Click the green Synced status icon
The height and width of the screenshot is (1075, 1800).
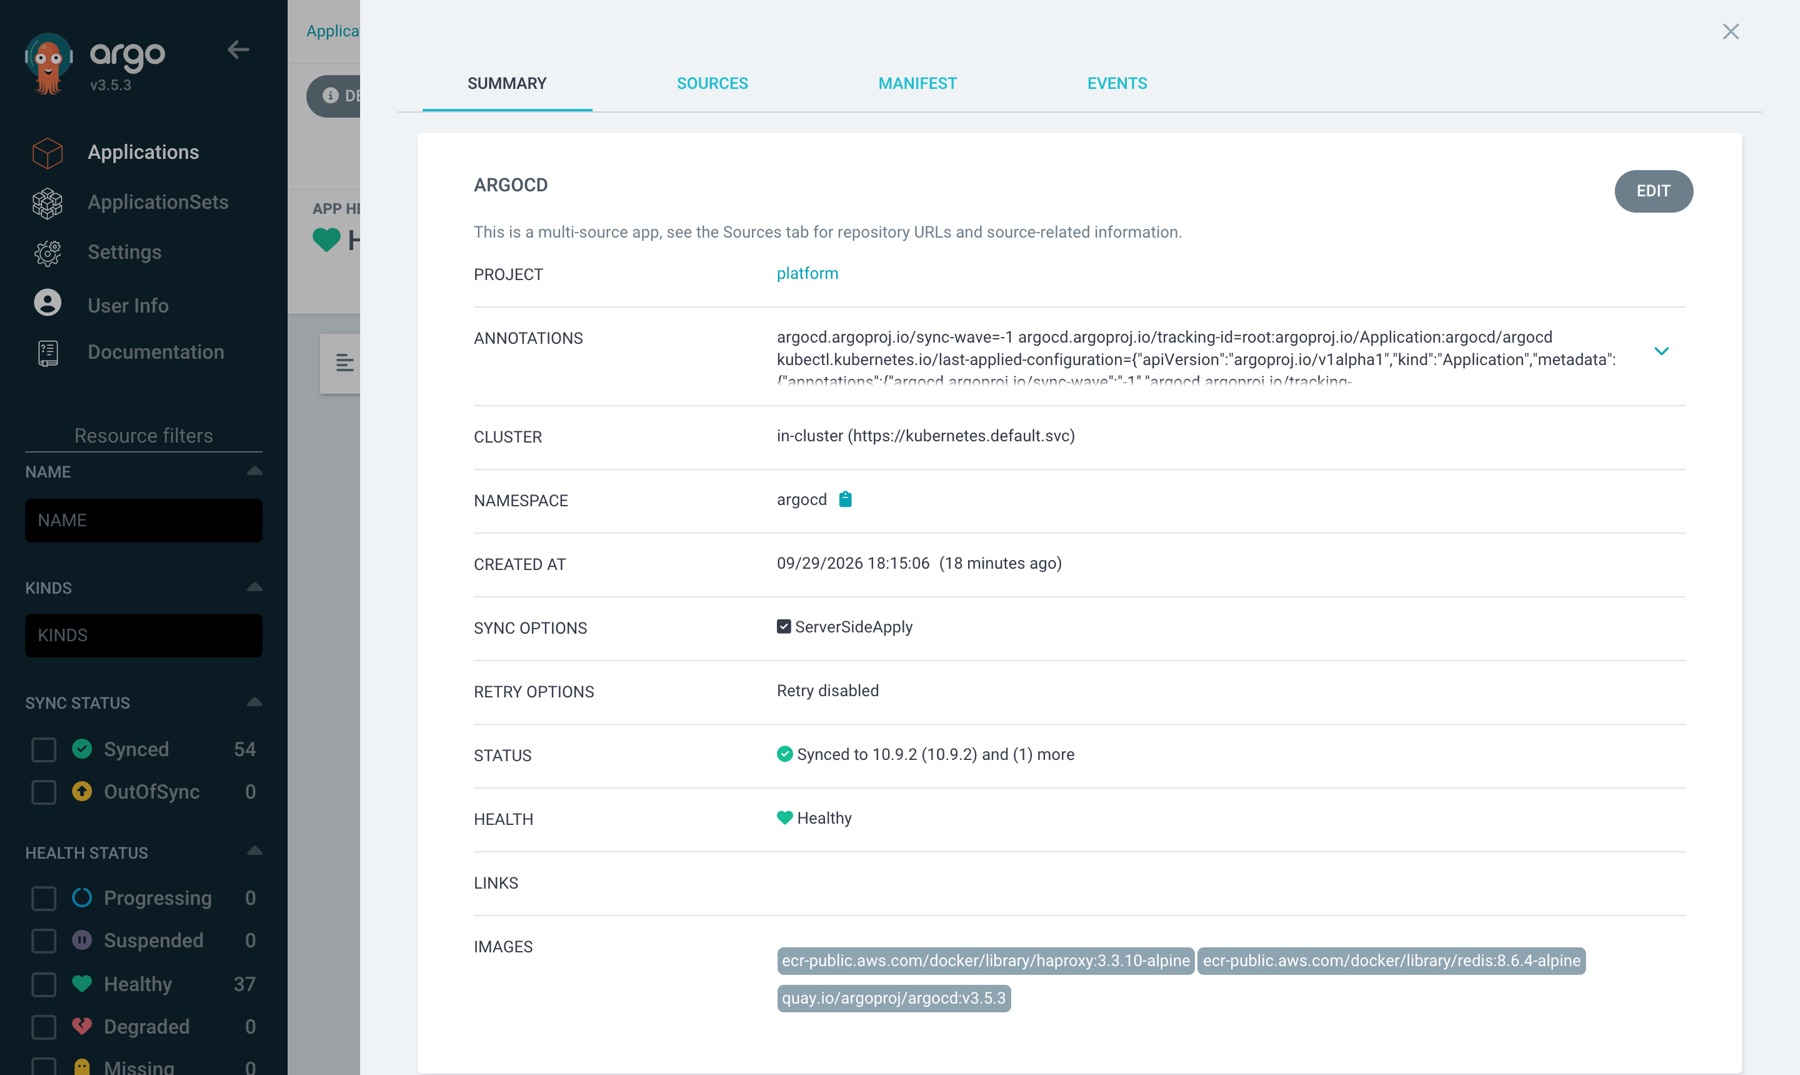click(82, 749)
